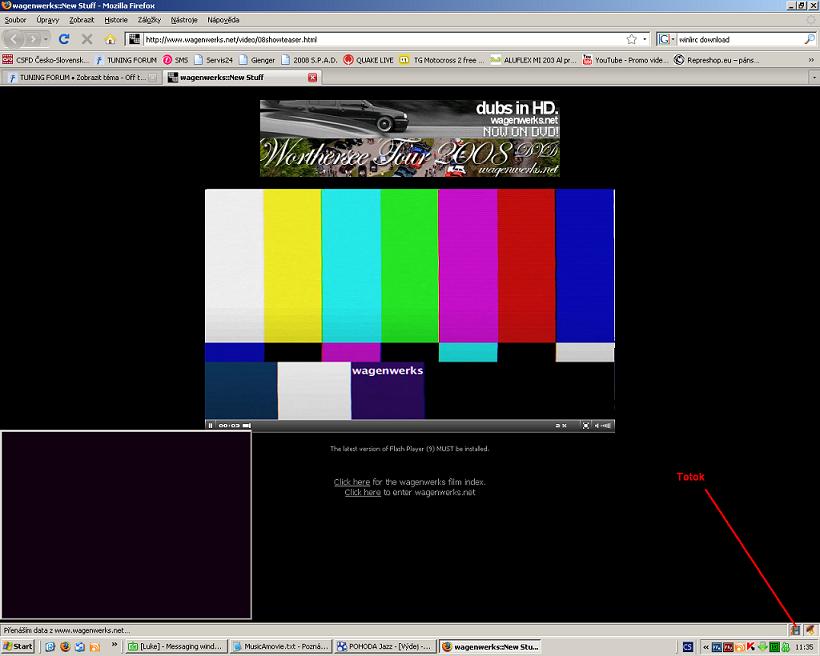This screenshot has width=820, height=656.
Task: Open the Nástroje menu
Action: coord(184,20)
